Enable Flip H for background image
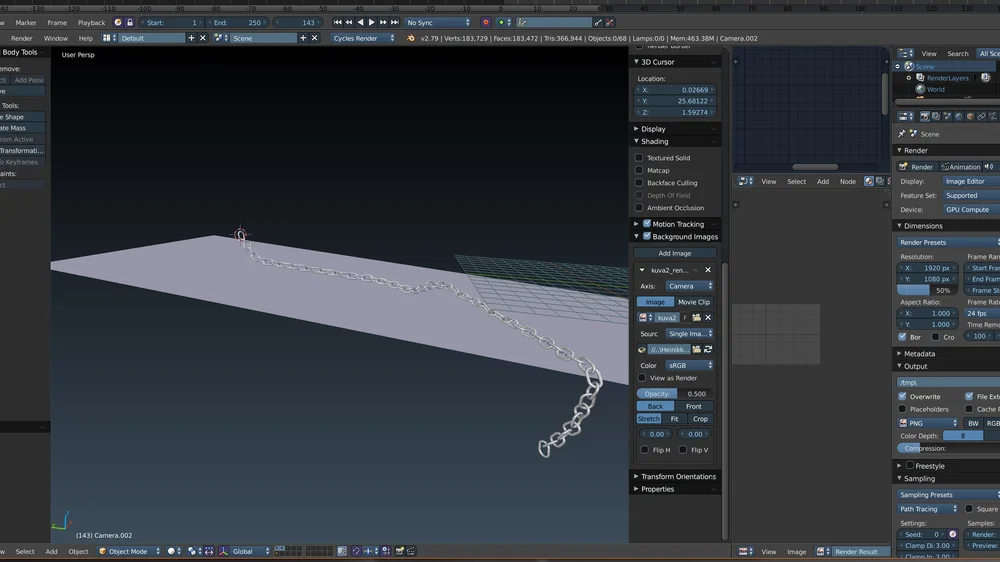 tap(645, 450)
